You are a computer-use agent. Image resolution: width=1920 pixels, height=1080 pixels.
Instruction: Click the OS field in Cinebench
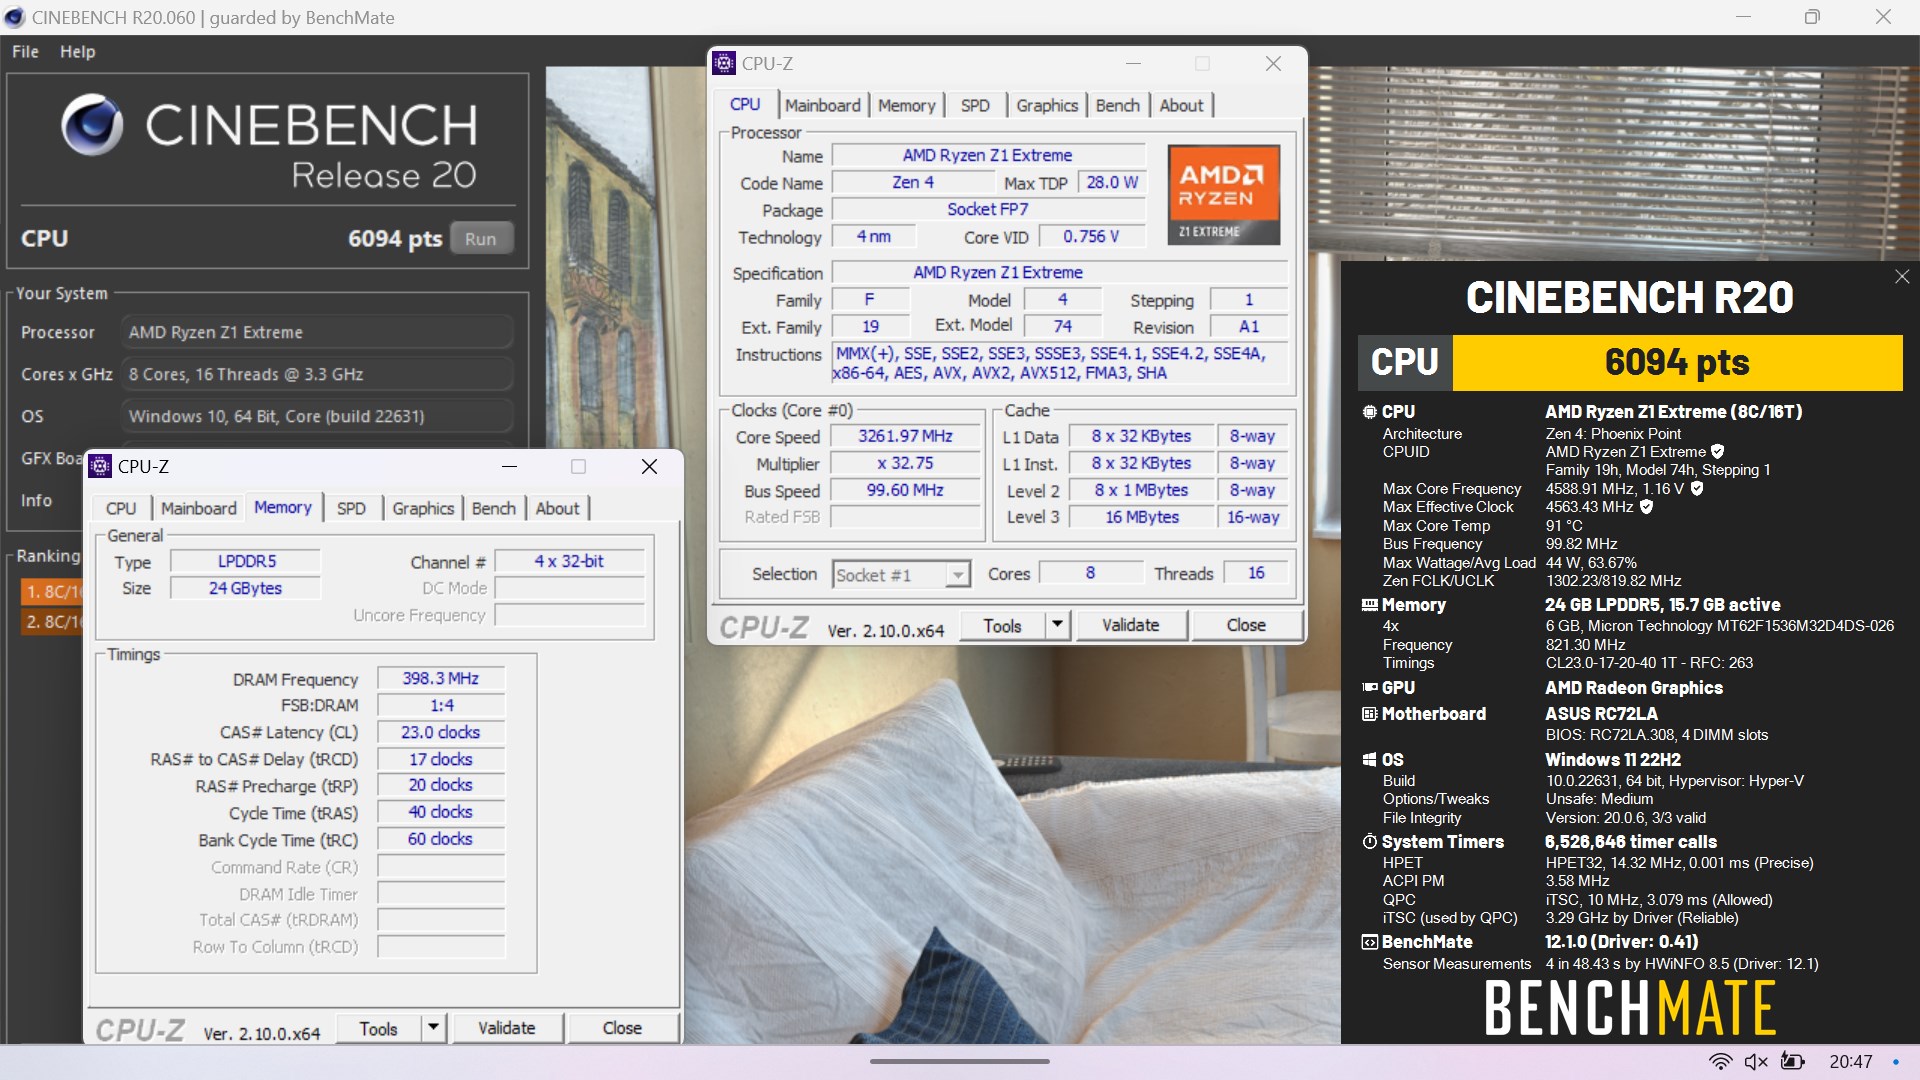tap(316, 416)
